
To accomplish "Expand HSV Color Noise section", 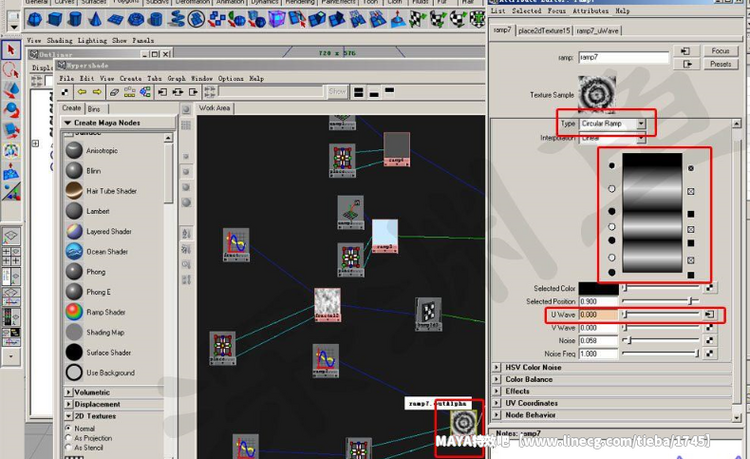I will click(x=496, y=367).
